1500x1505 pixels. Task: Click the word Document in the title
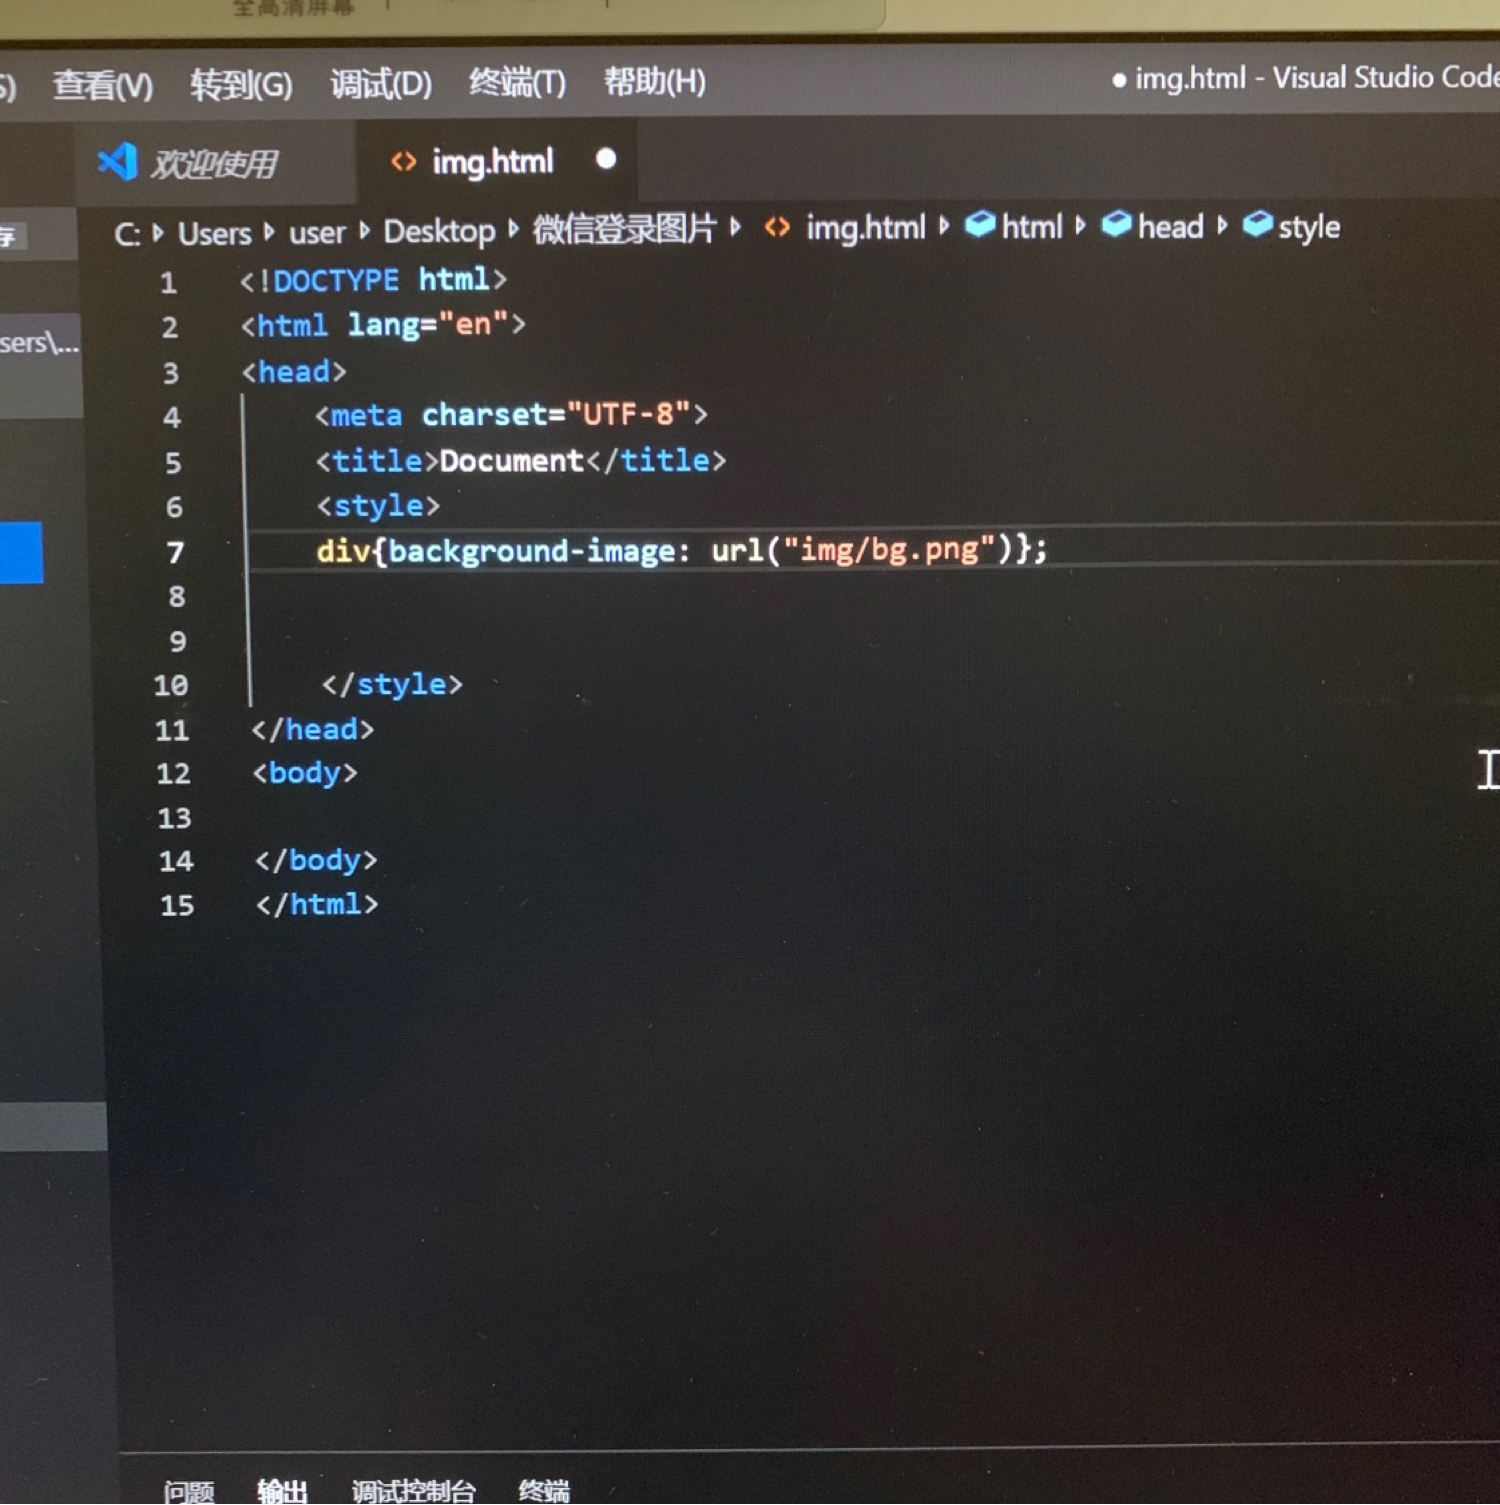(x=511, y=461)
